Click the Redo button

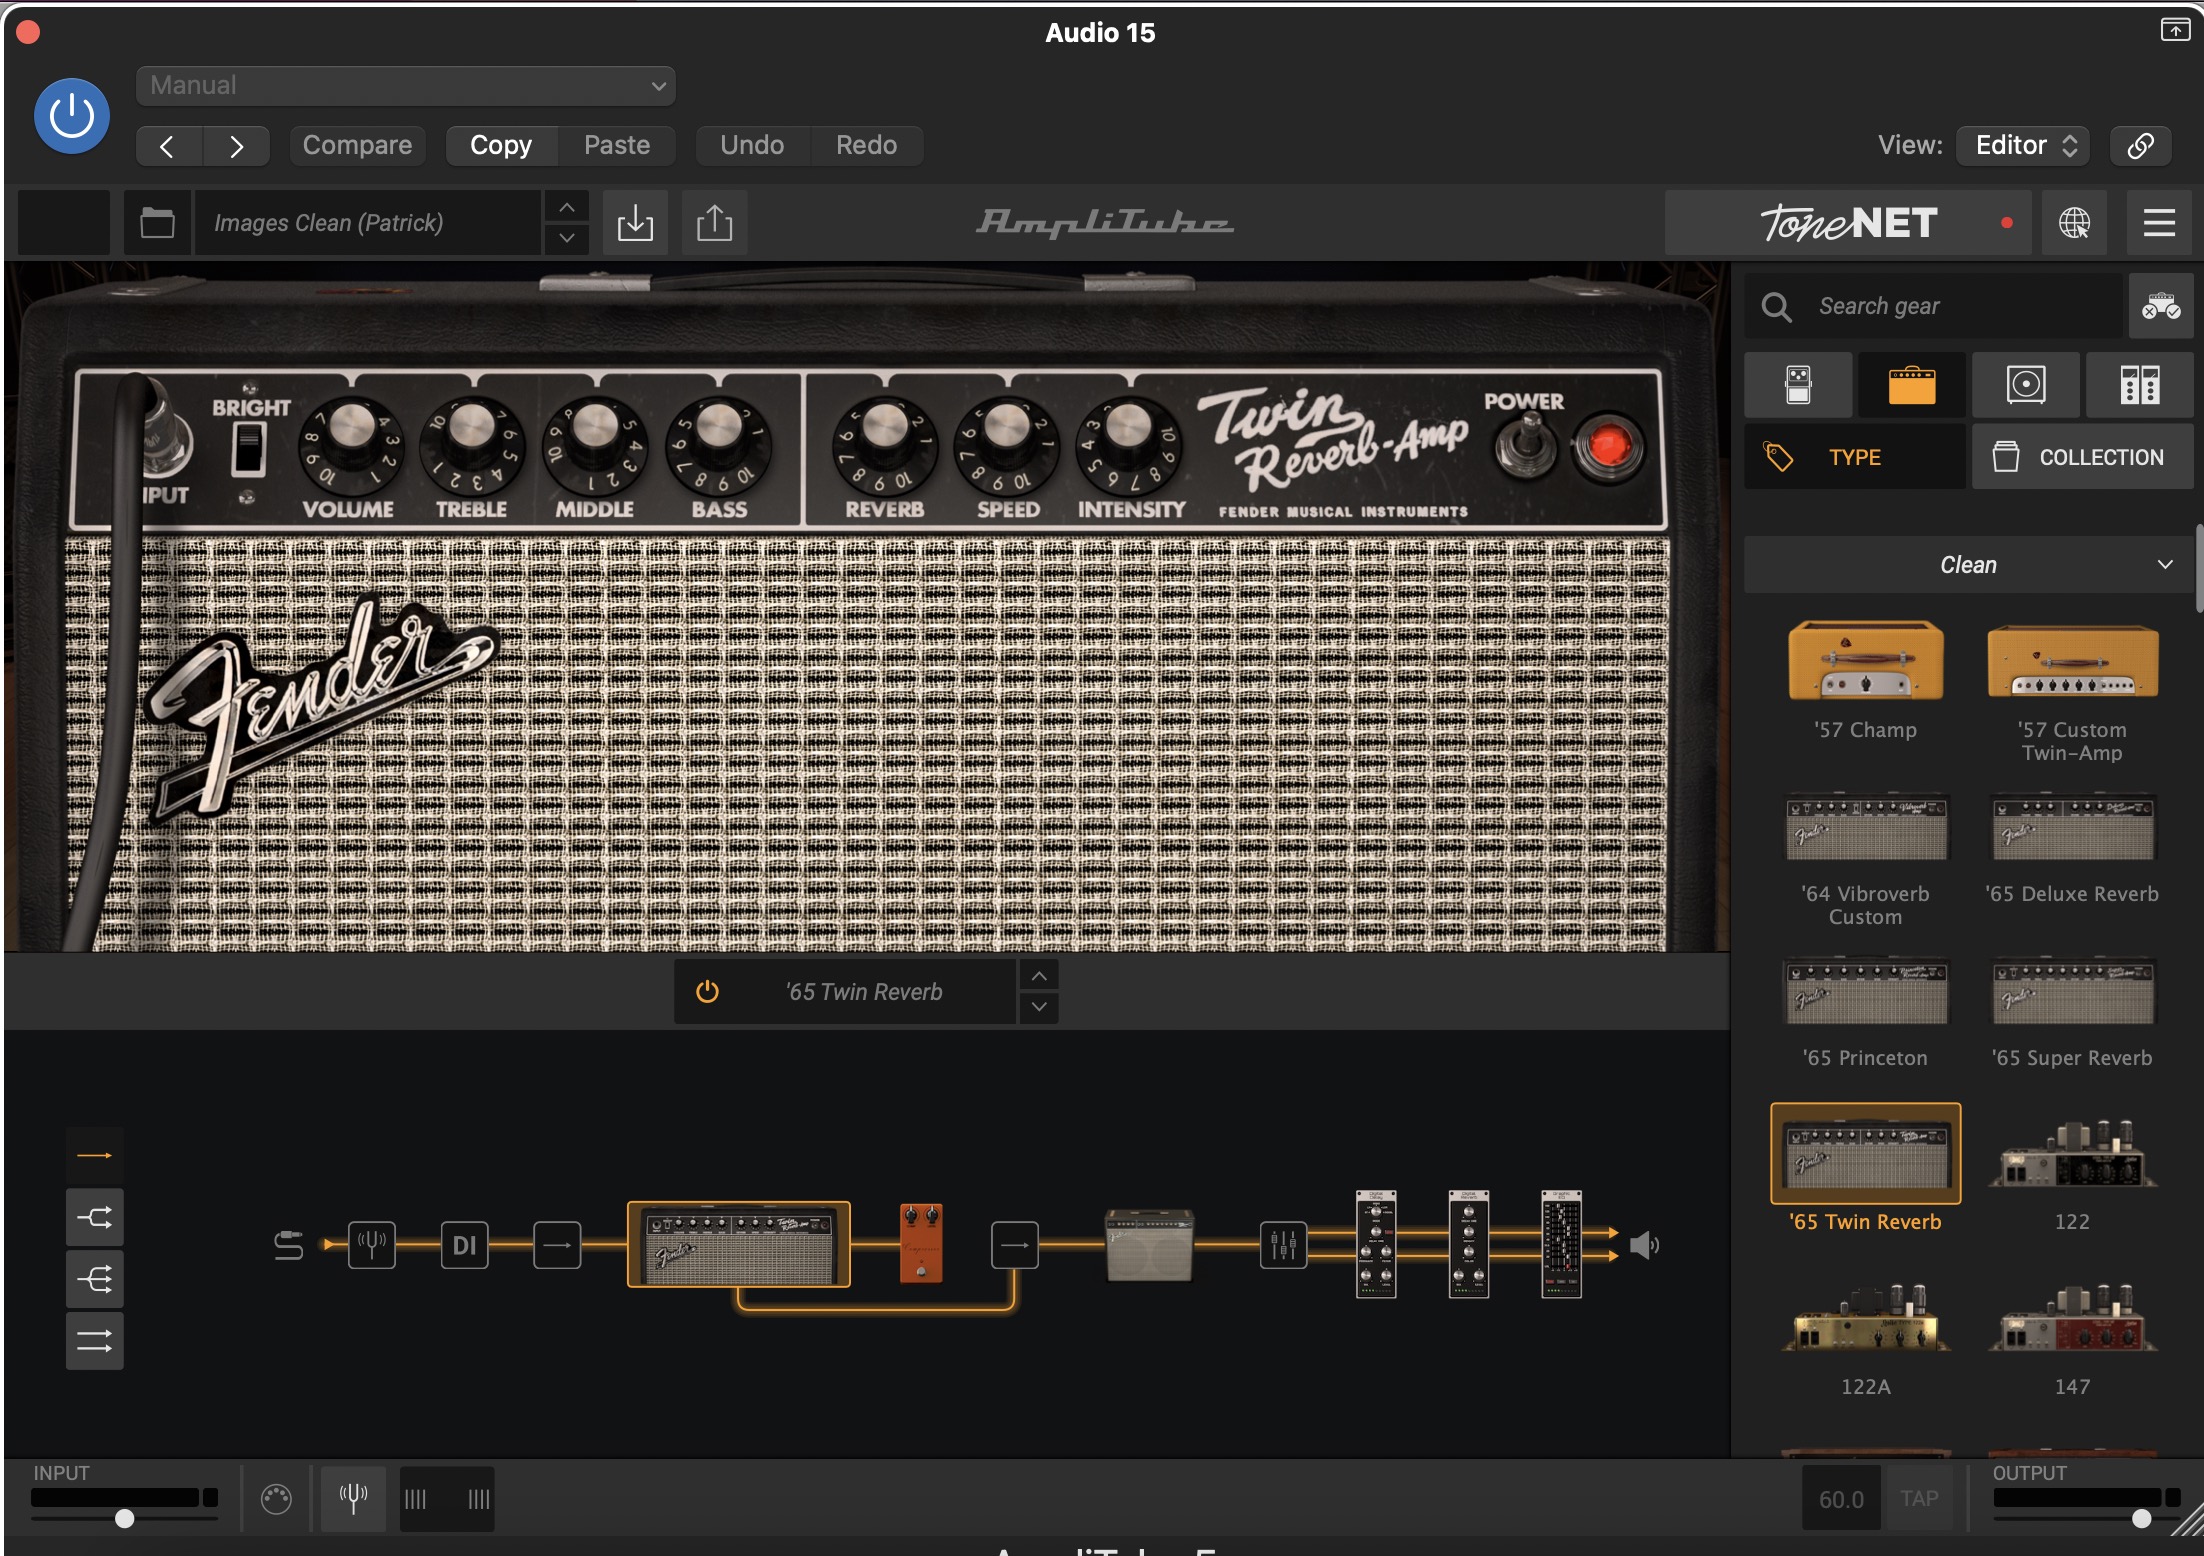[x=866, y=146]
